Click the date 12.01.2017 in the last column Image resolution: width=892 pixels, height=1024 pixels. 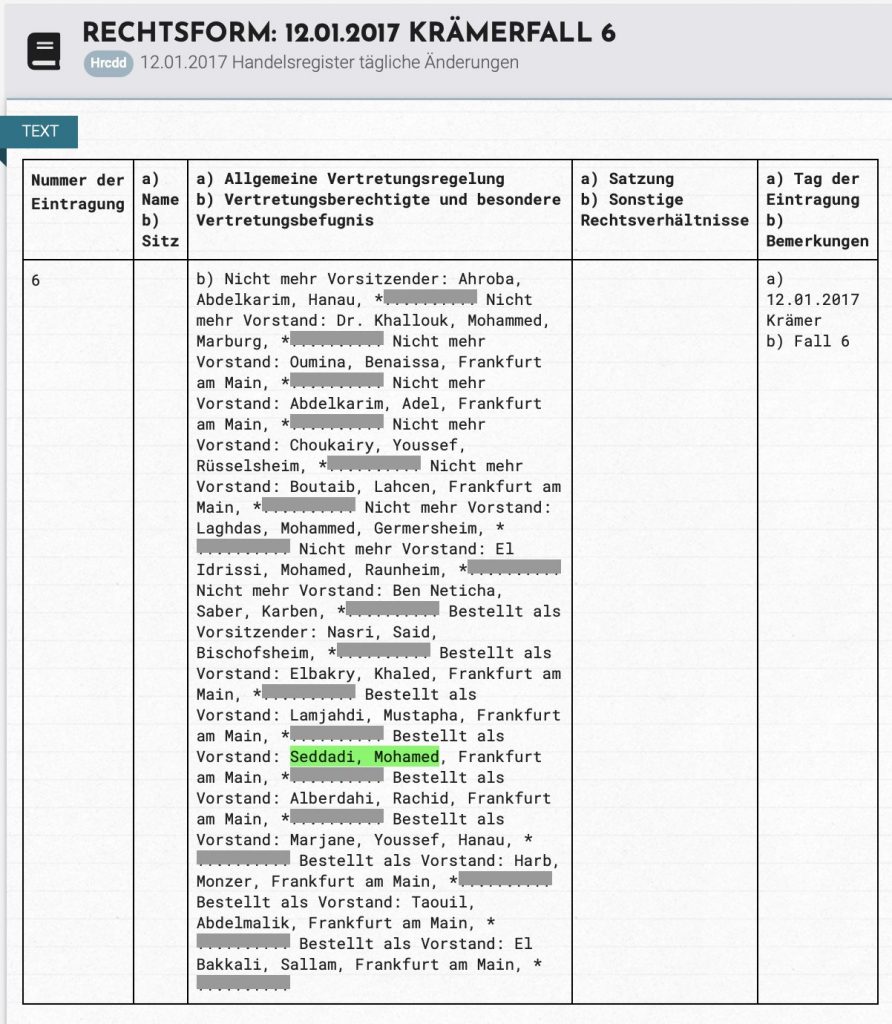tap(812, 300)
